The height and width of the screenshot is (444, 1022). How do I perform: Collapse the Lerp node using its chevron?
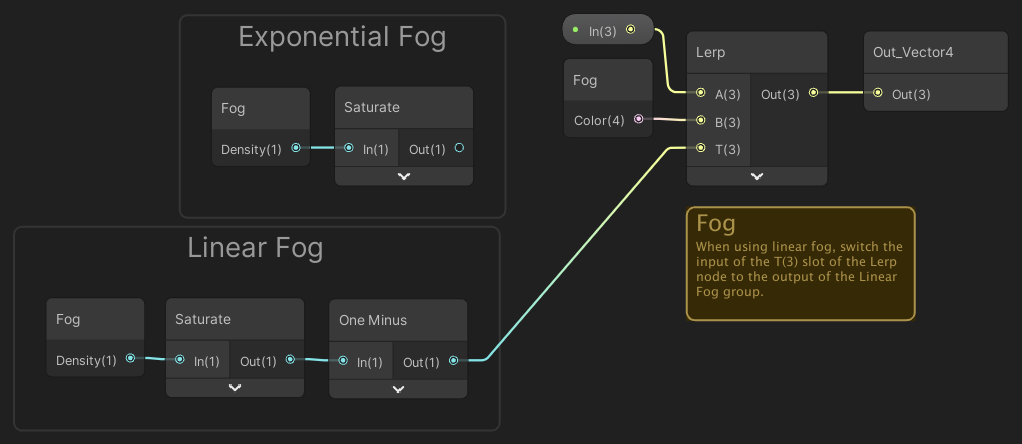pyautogui.click(x=757, y=175)
